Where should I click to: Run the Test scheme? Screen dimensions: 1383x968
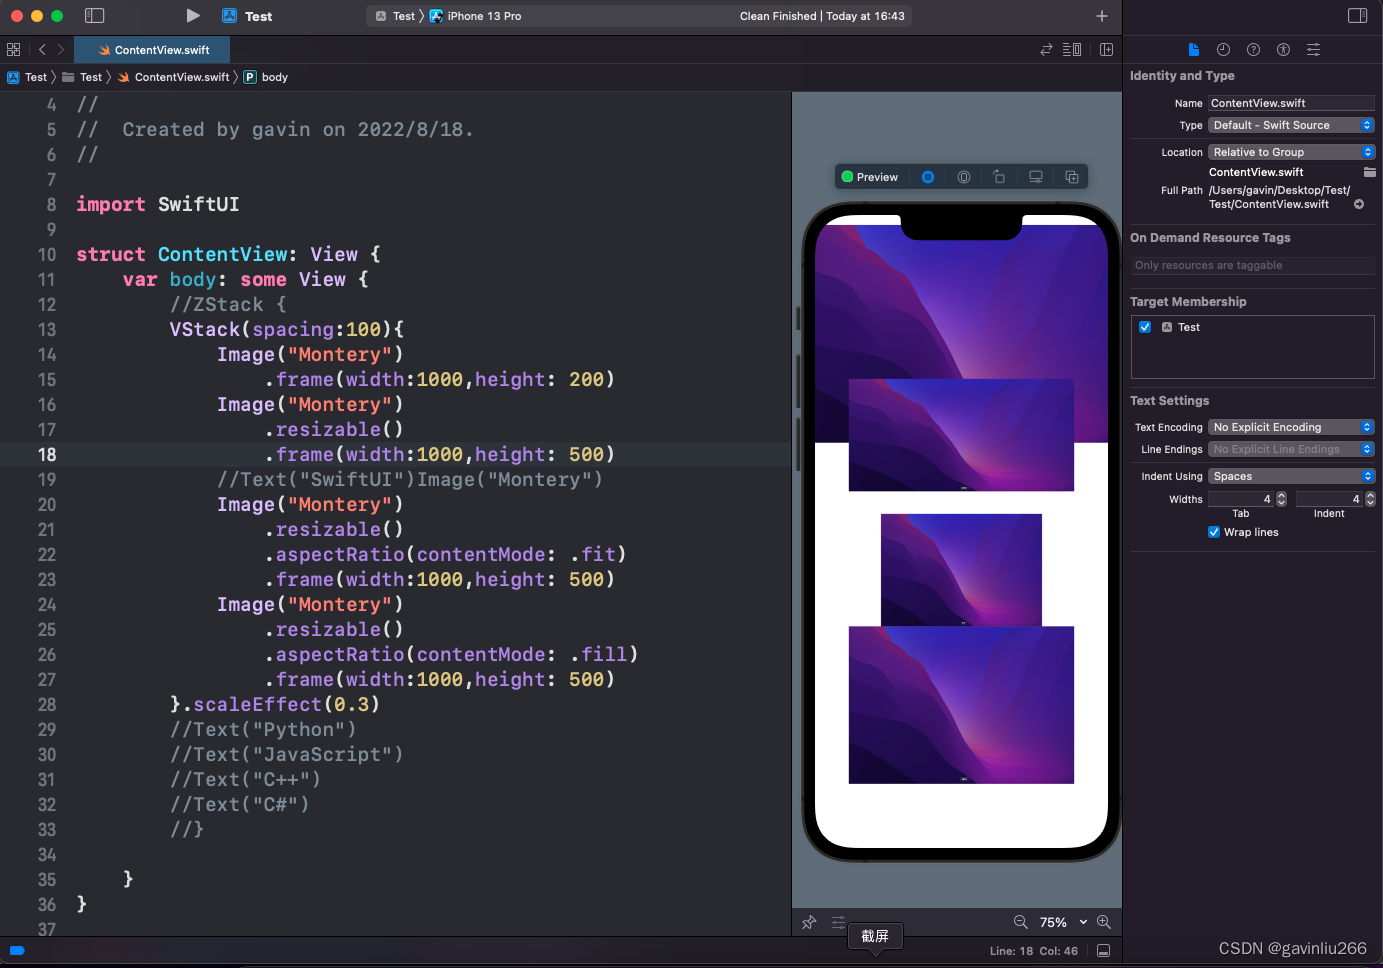click(x=193, y=16)
